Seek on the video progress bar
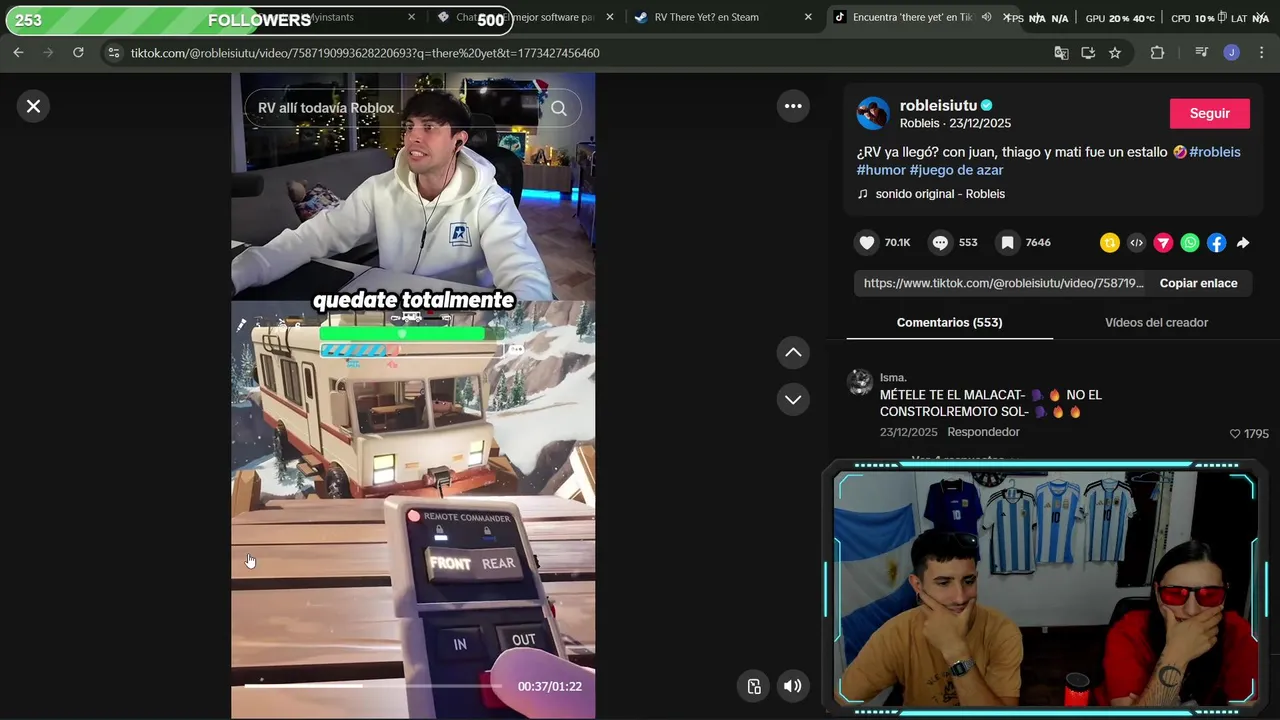The image size is (1280, 720). point(372,686)
